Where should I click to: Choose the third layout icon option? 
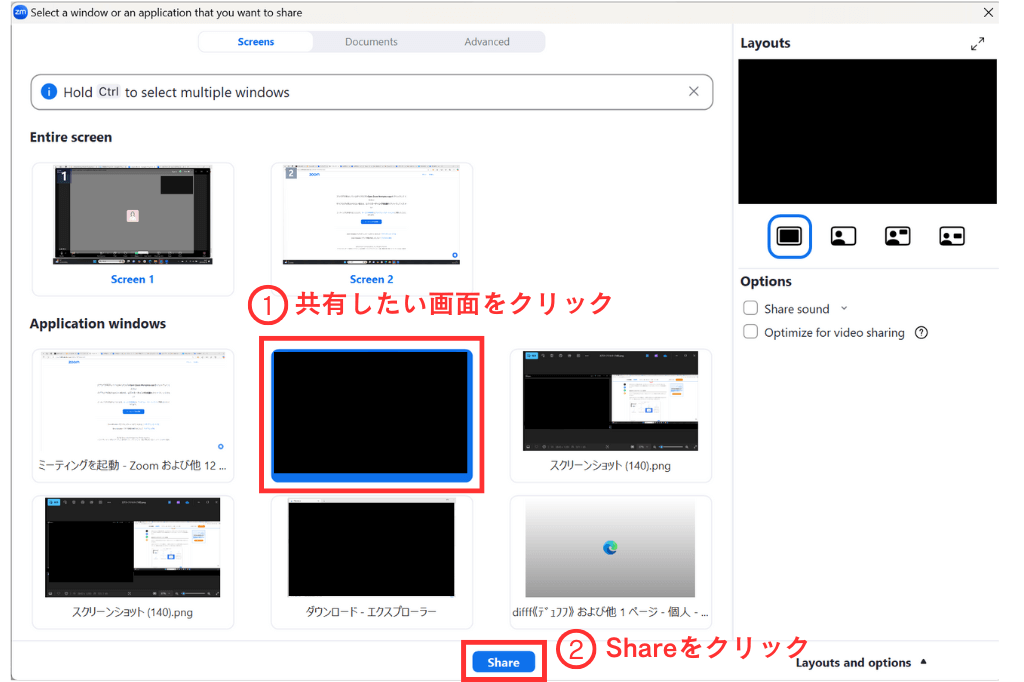(897, 236)
